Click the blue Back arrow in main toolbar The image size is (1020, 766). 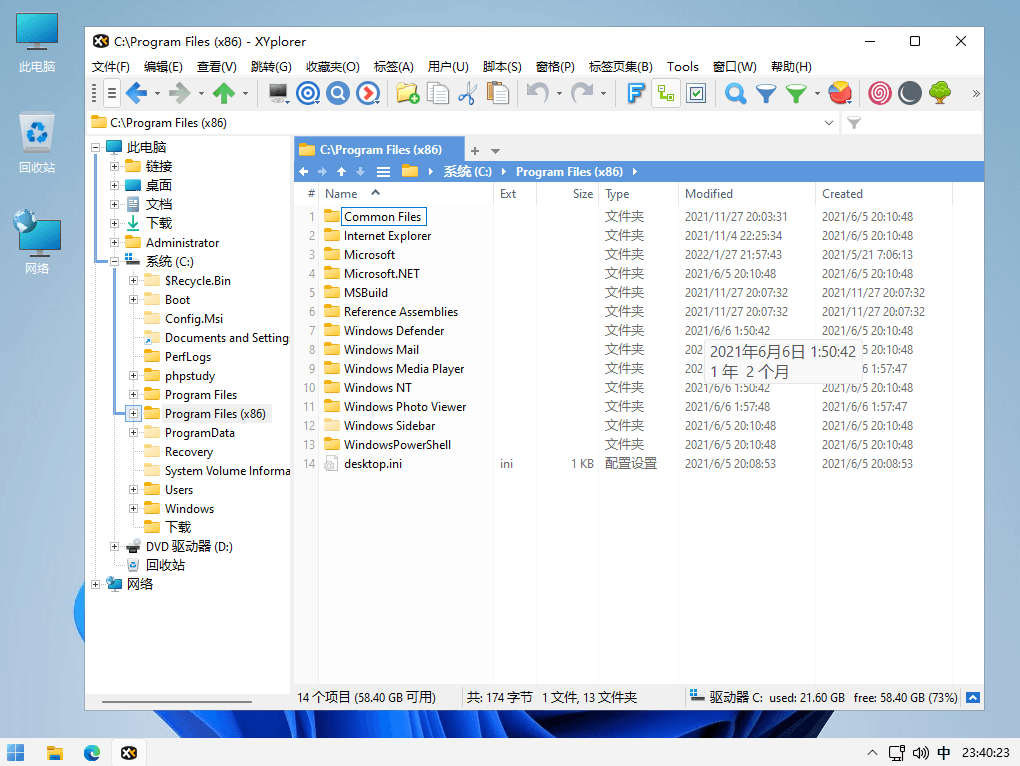pos(136,94)
